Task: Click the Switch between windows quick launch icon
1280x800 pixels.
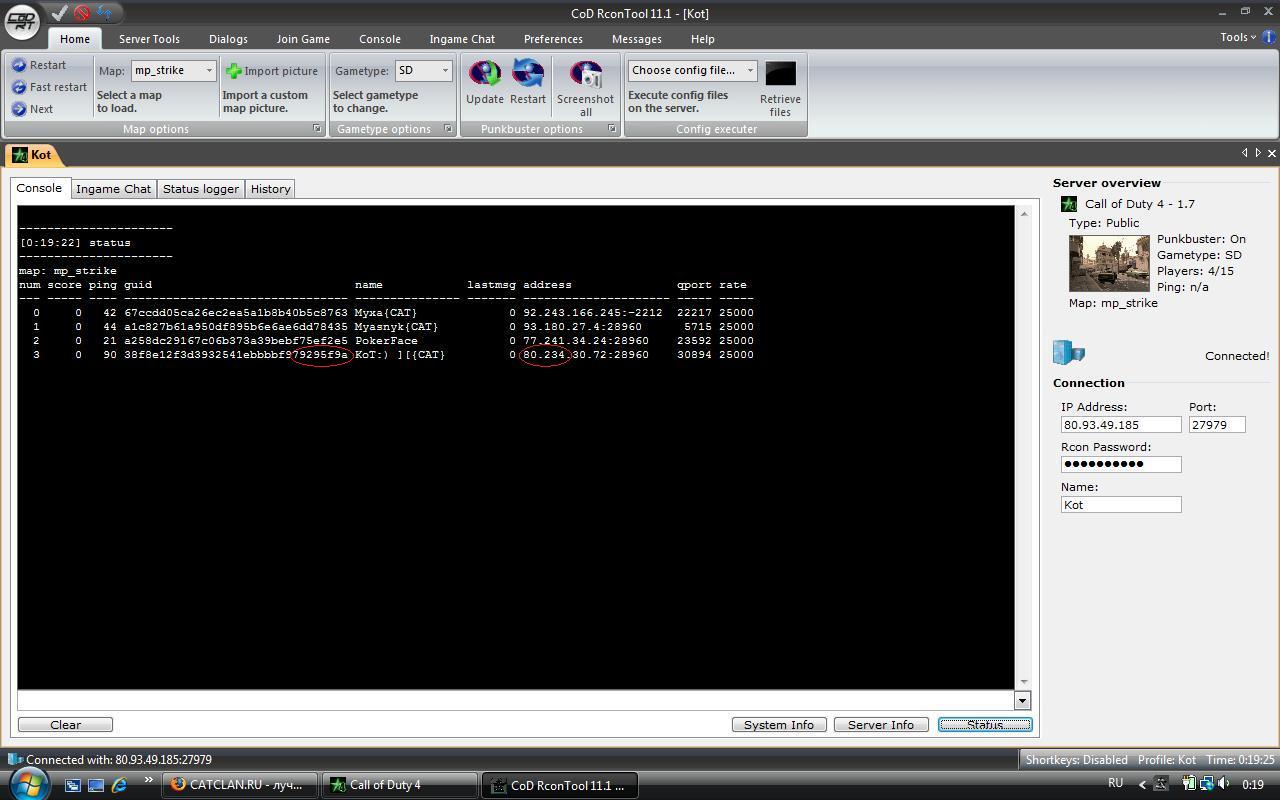Action: 73,785
